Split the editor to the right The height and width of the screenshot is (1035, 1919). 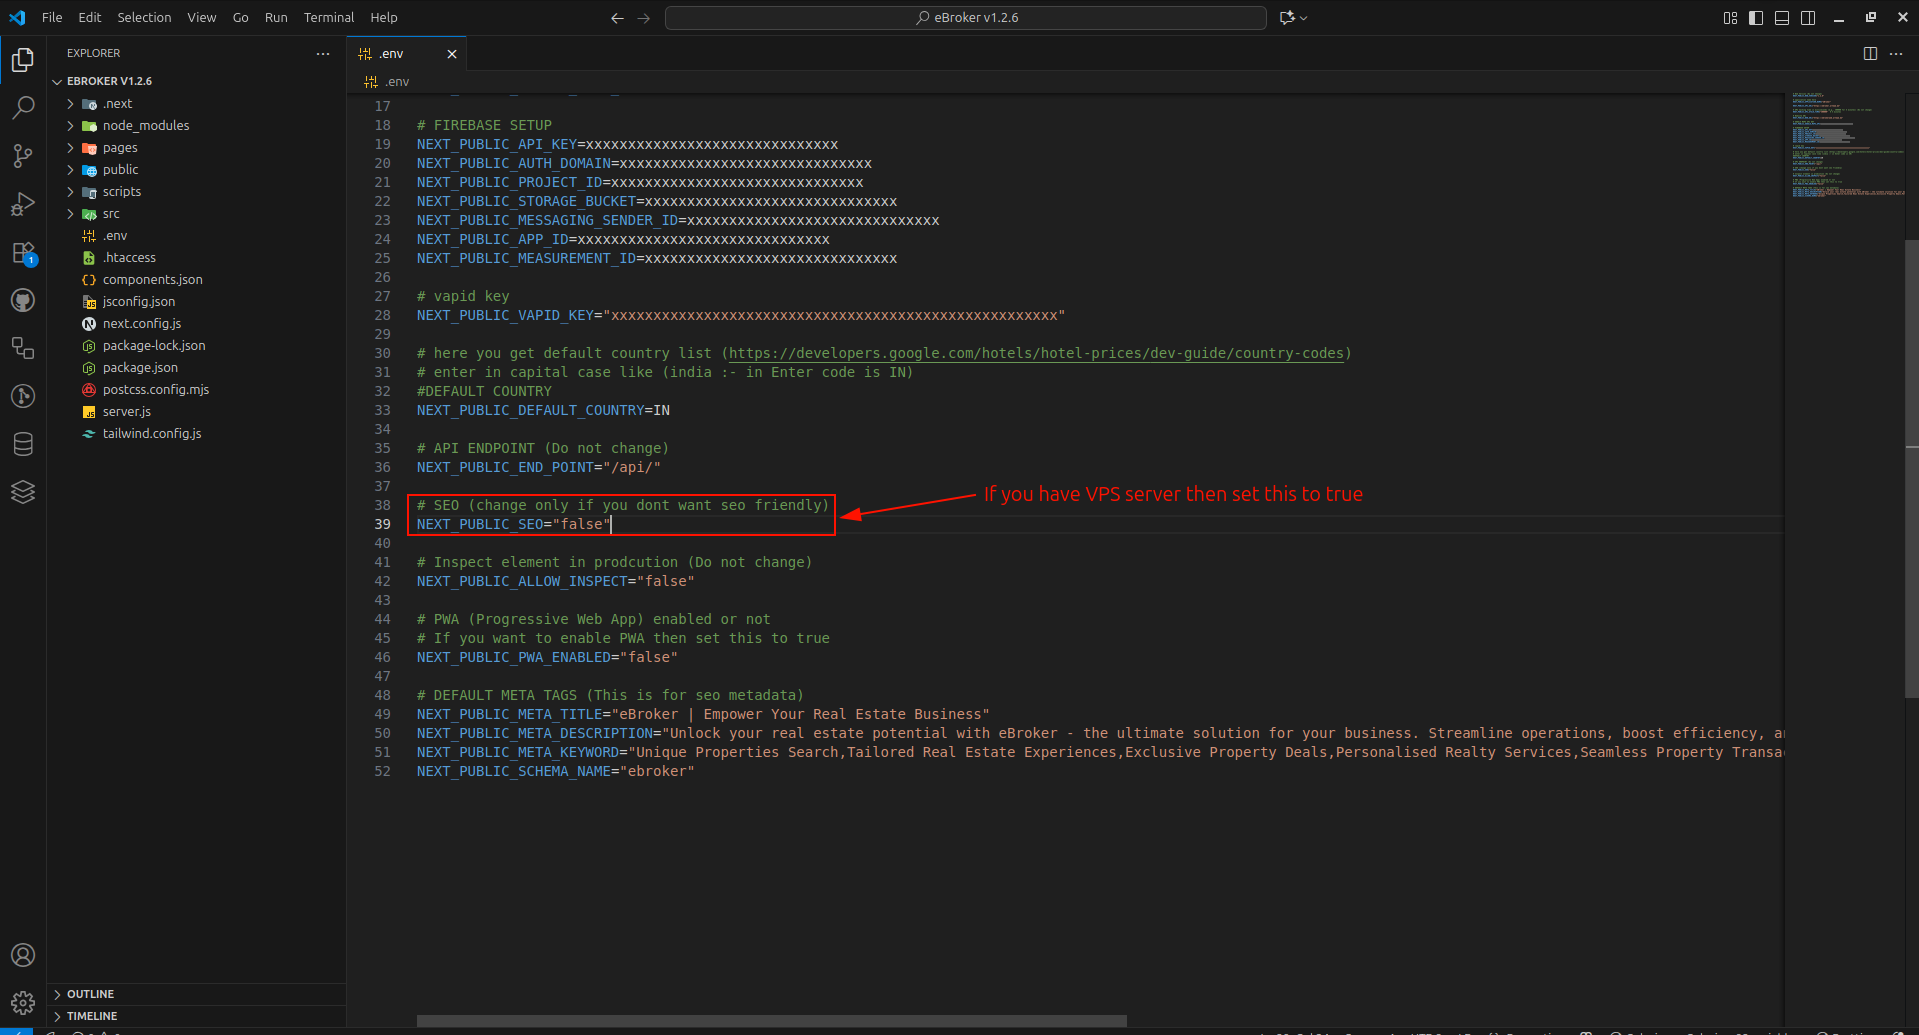pos(1870,54)
